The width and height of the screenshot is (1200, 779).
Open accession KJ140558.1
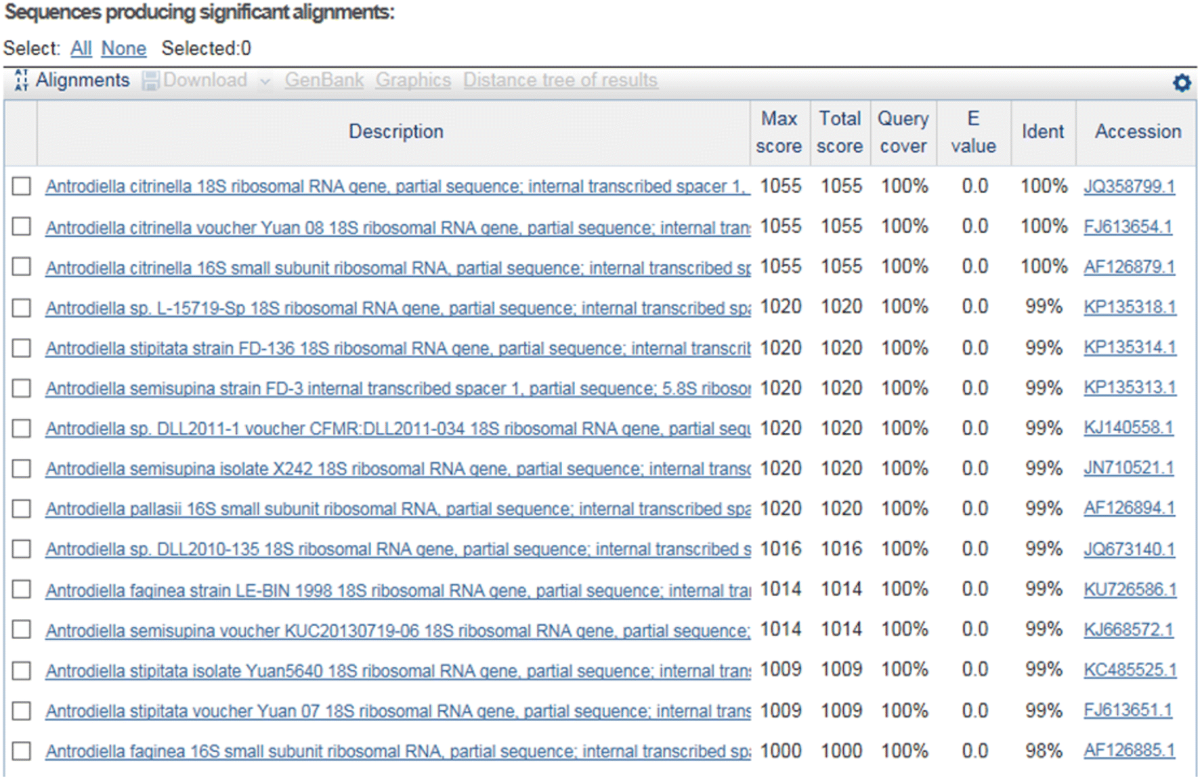1128,428
